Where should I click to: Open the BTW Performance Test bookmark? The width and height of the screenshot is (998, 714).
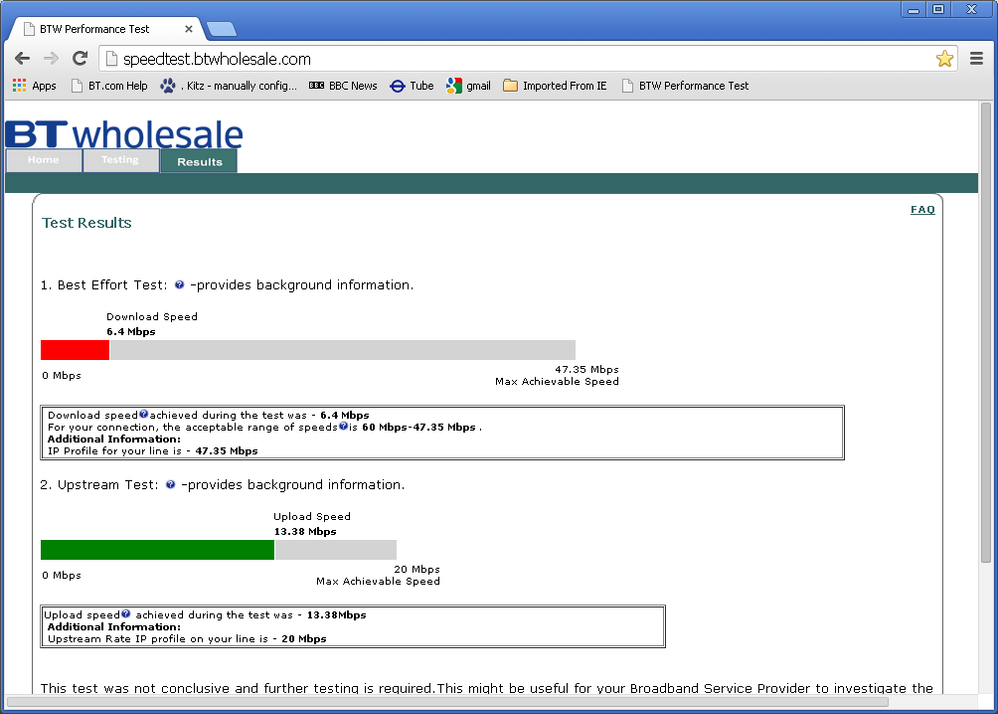pos(685,85)
